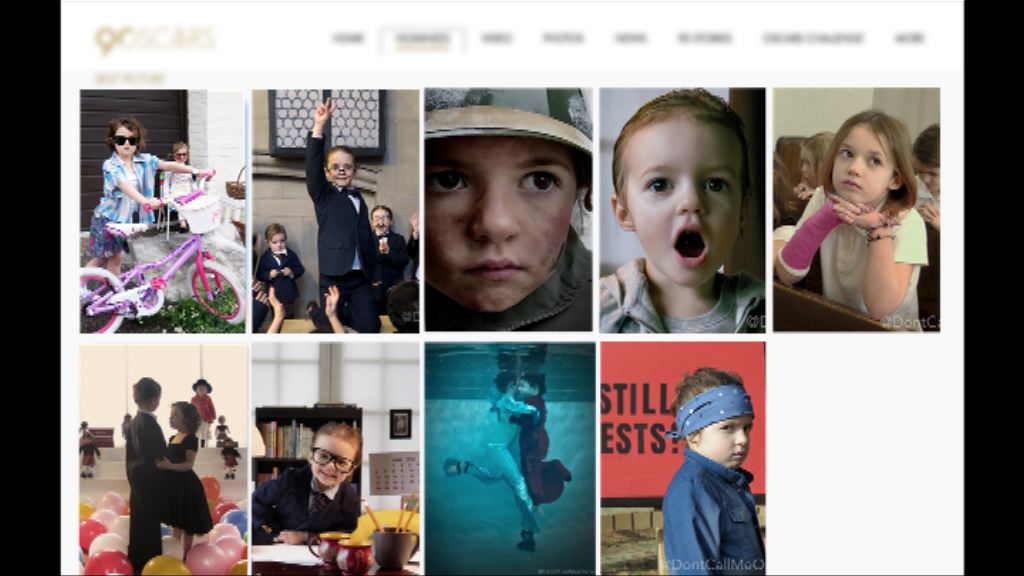Expand the More menu
Viewport: 1024px width, 576px height.
(x=908, y=39)
